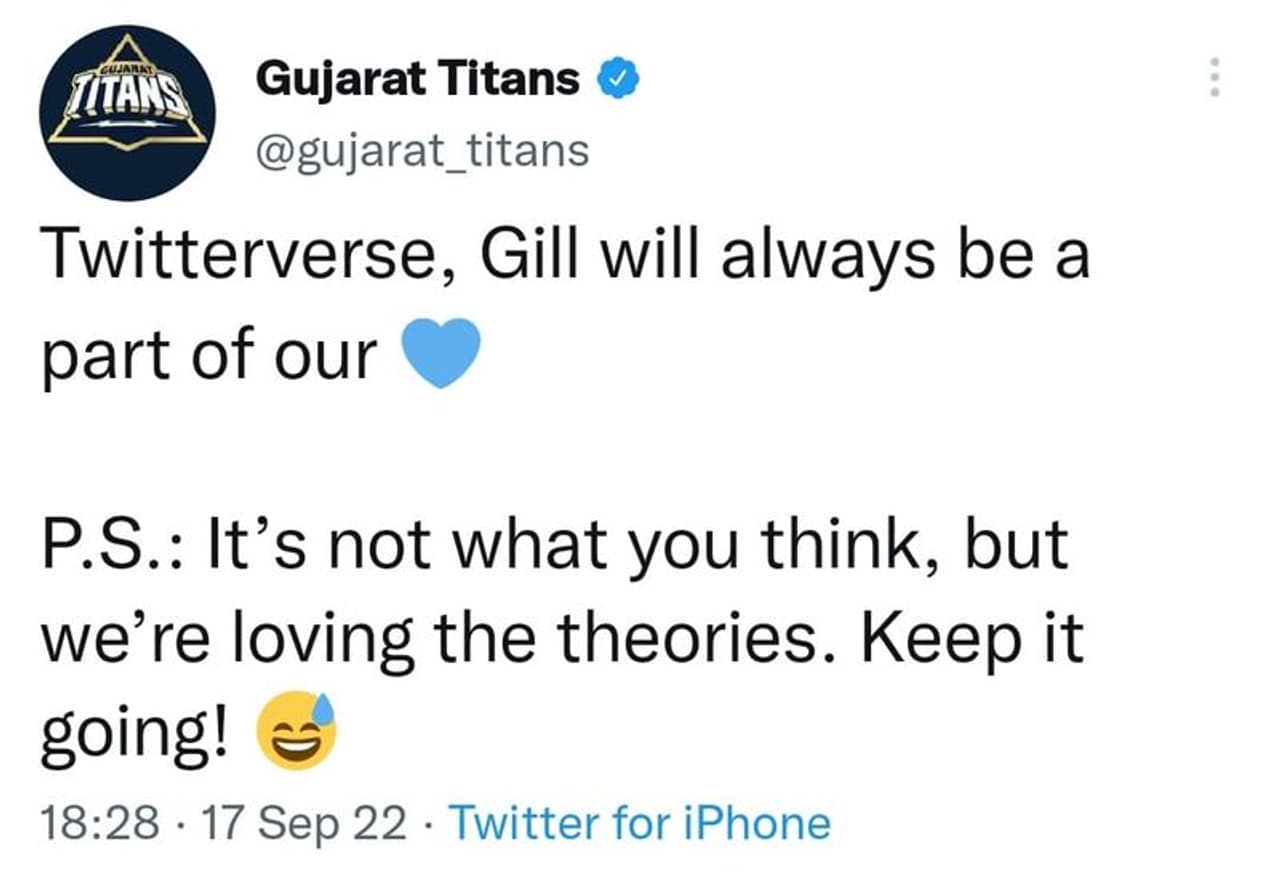Click the name Gill in the tweet
Image resolution: width=1280 pixels, height=890 pixels.
pyautogui.click(x=530, y=258)
